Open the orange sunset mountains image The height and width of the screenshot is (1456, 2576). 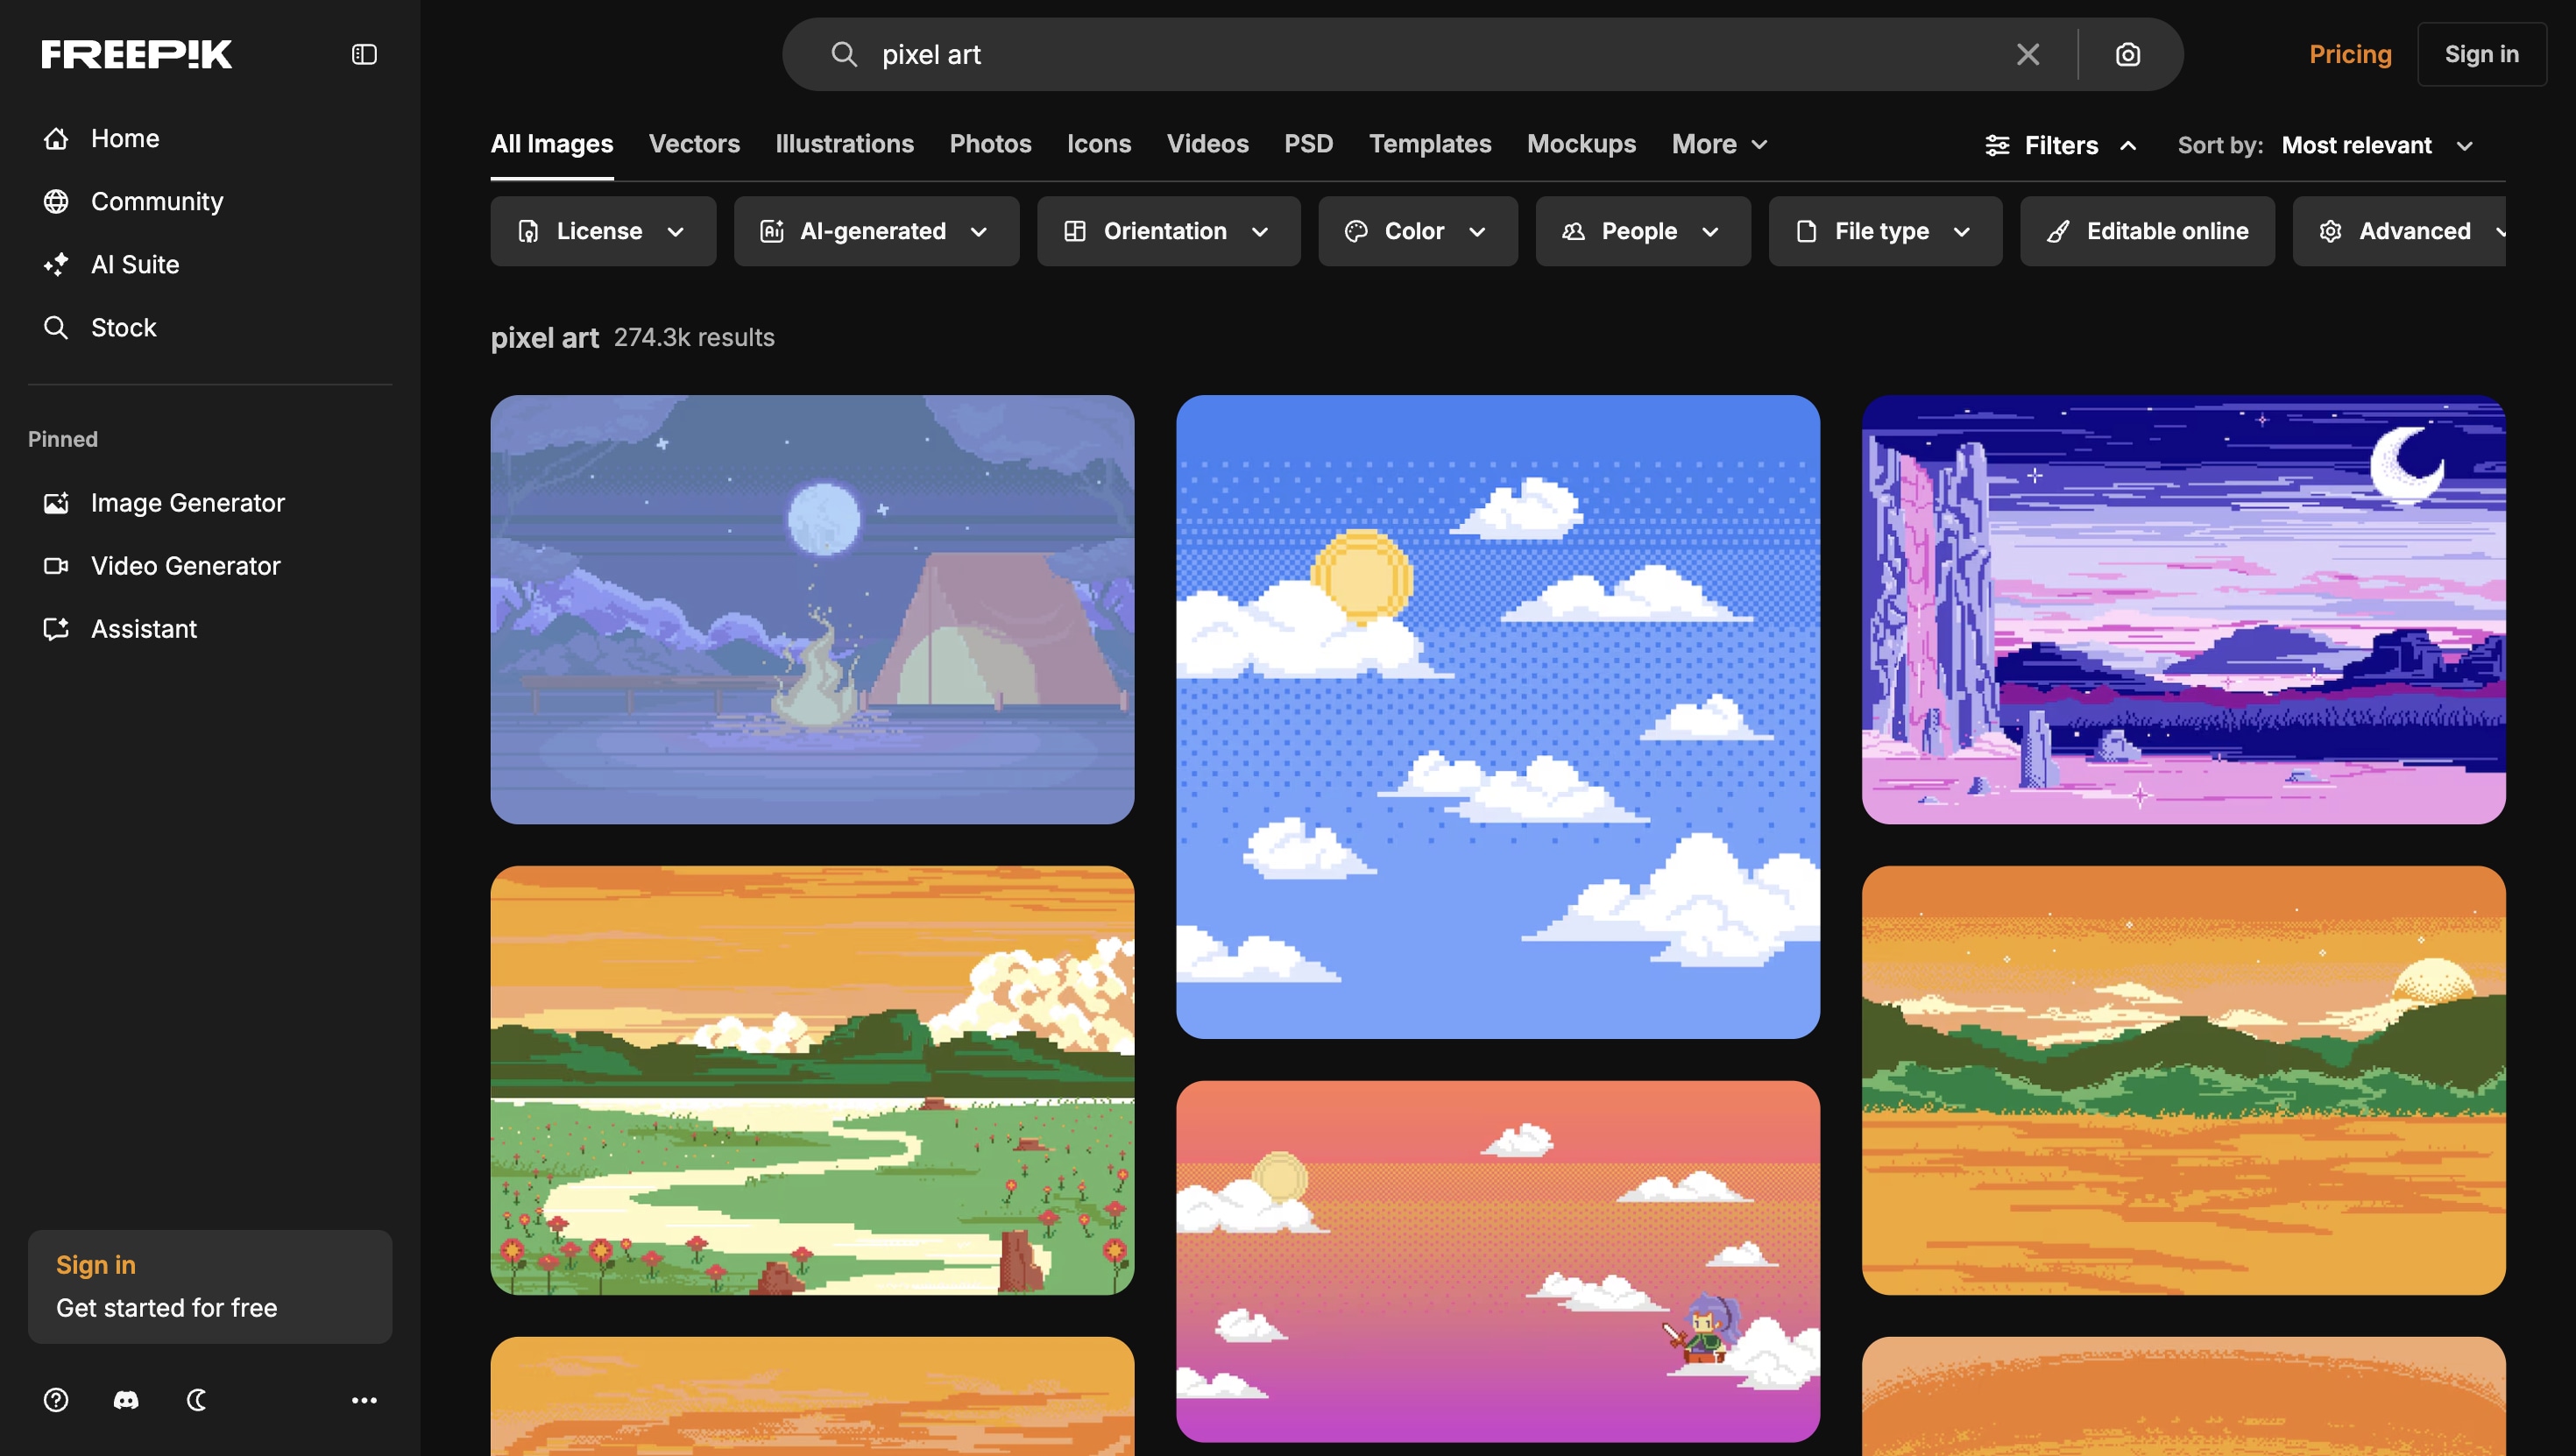2183,1080
